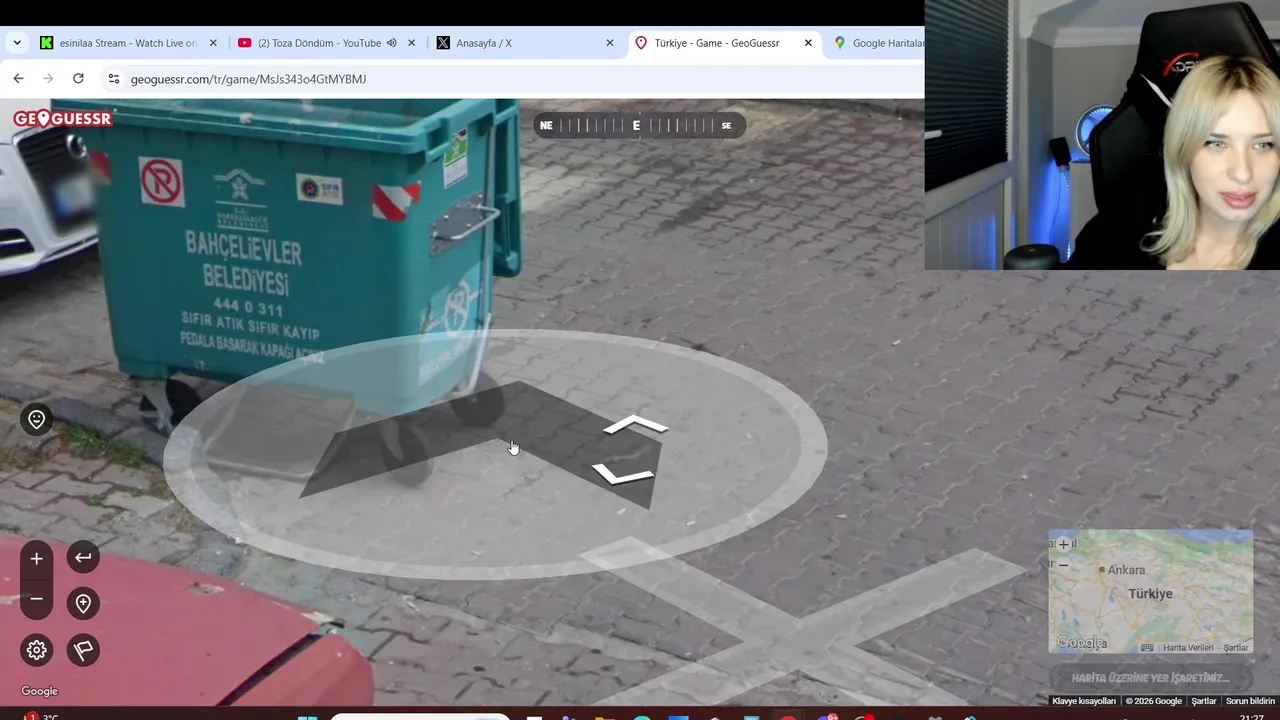The height and width of the screenshot is (720, 1280).
Task: Open site information icon in address bar
Action: tap(114, 79)
